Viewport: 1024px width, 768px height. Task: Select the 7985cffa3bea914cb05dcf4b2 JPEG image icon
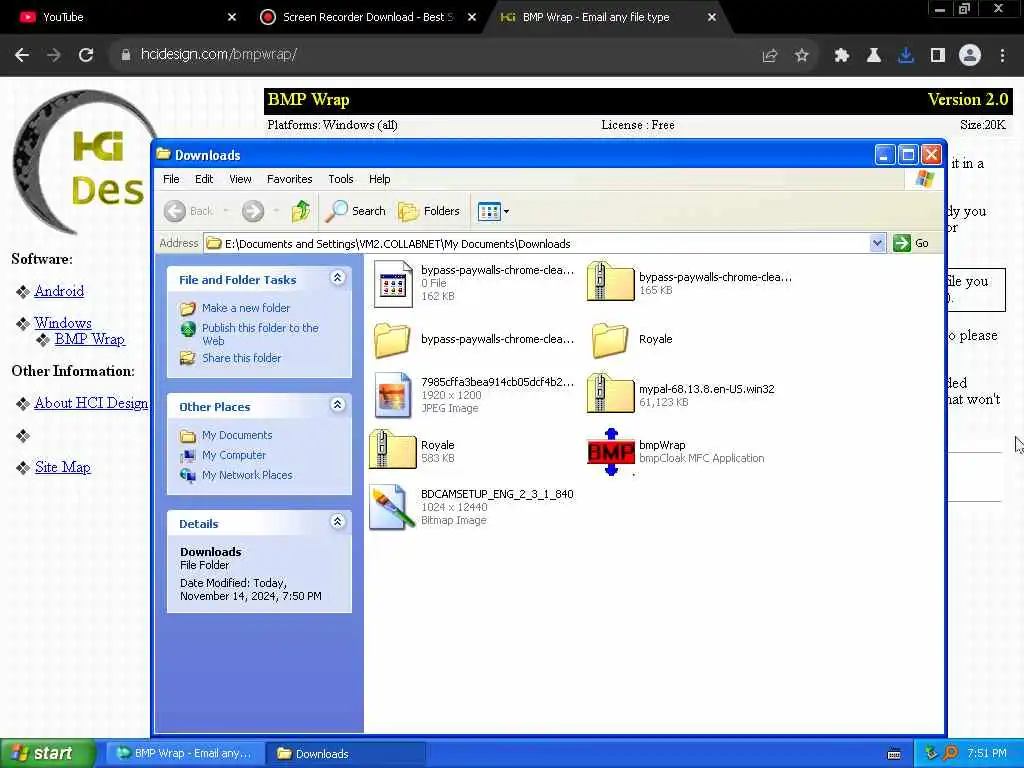[x=392, y=395]
